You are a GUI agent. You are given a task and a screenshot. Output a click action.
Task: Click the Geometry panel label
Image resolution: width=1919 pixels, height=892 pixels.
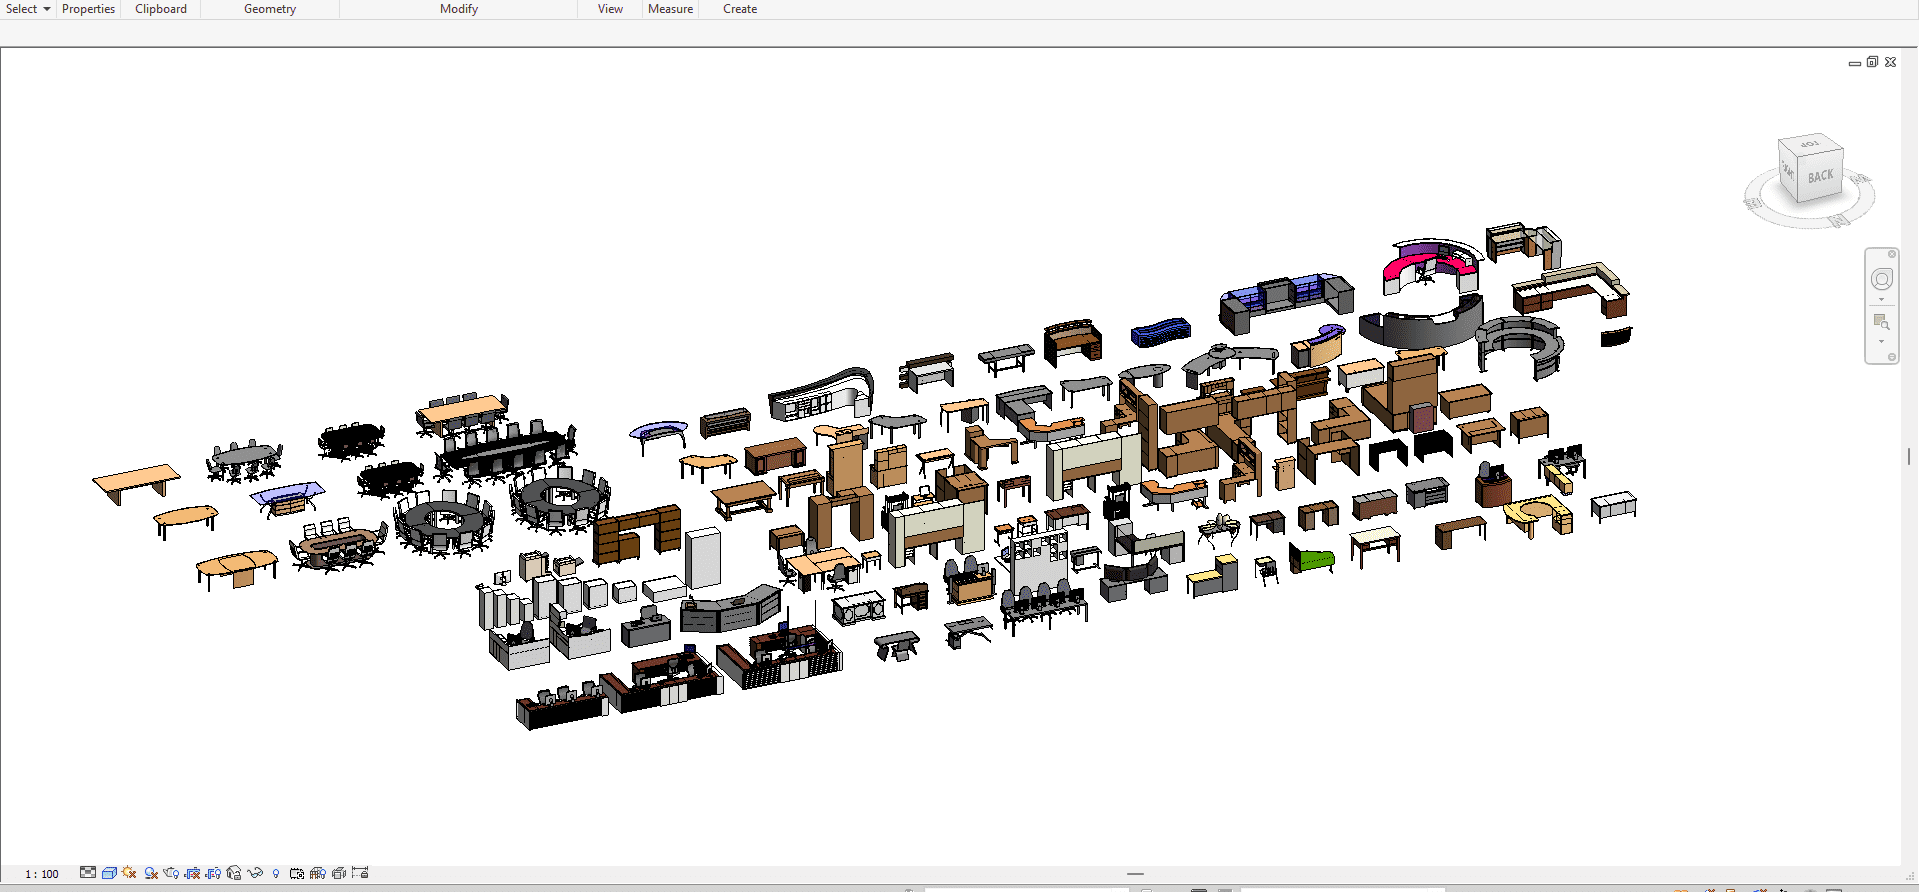(270, 9)
